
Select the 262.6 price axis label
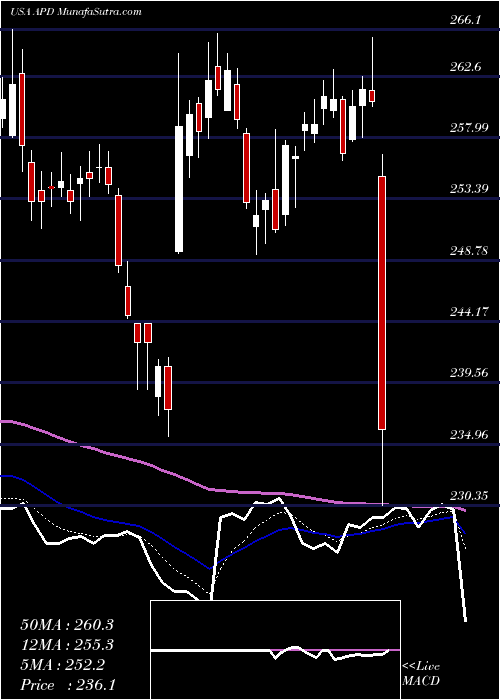464,67
